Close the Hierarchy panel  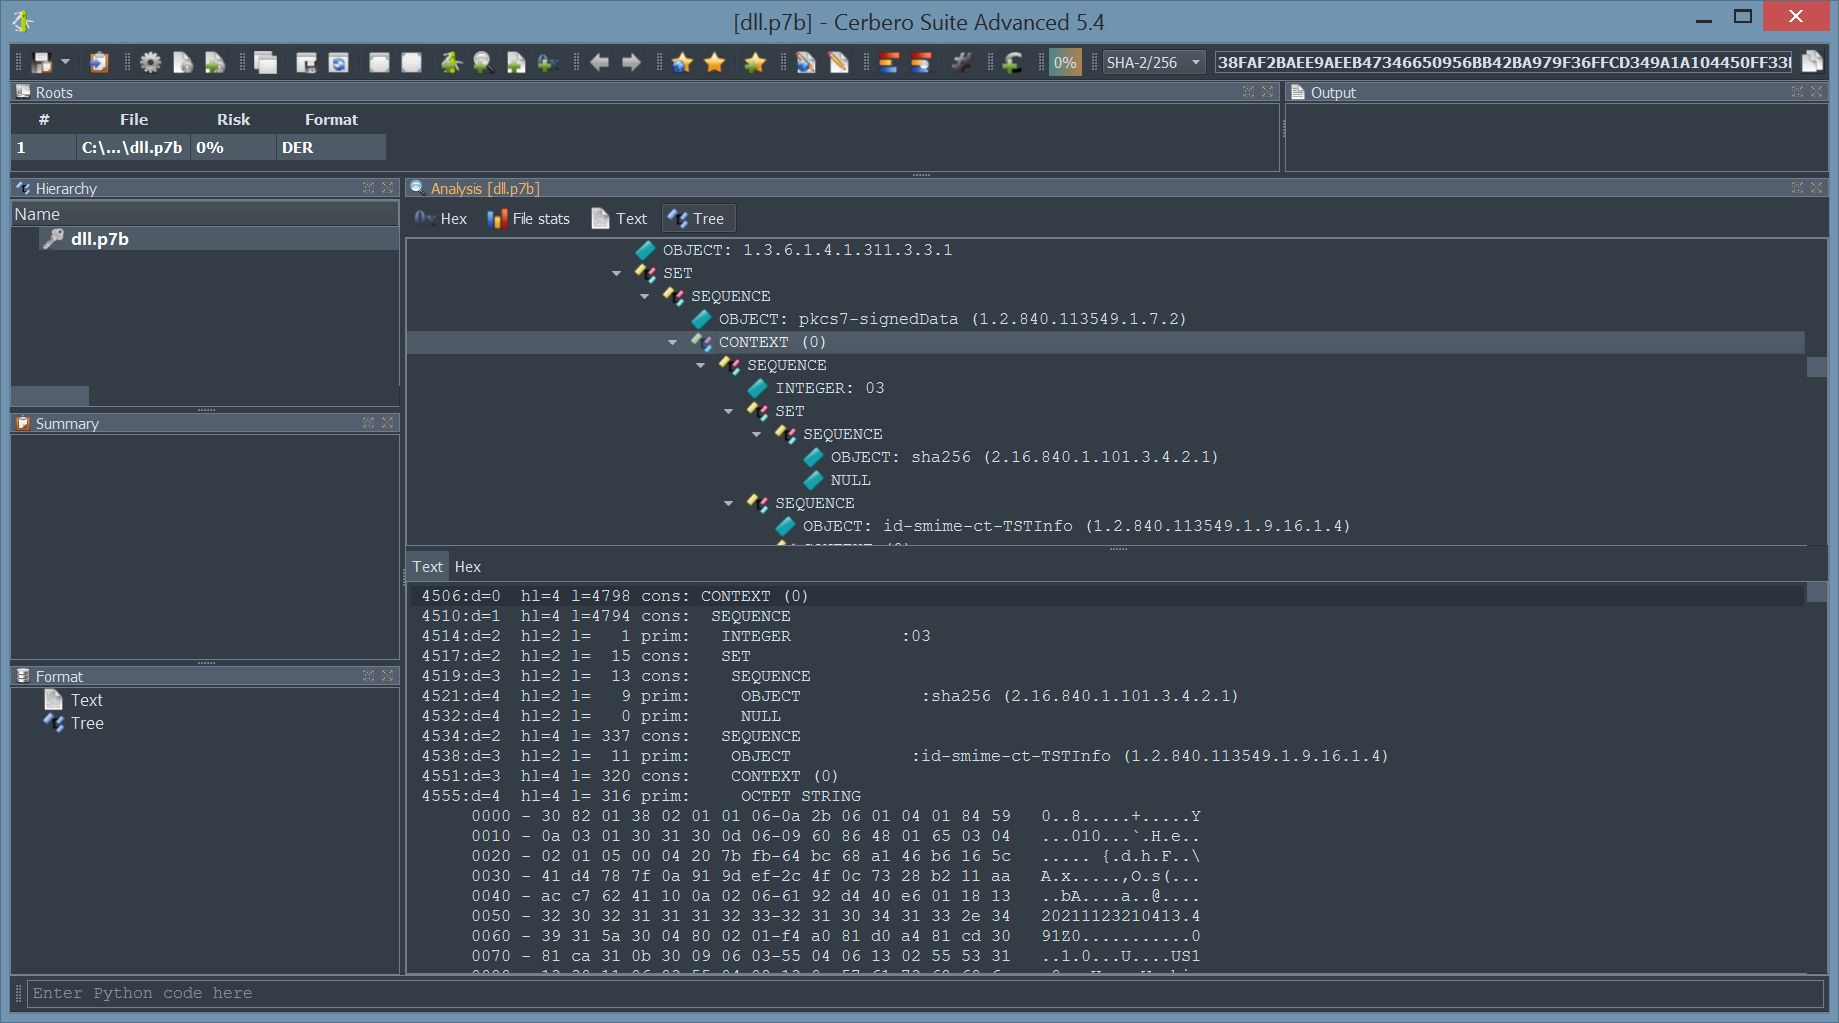tap(387, 188)
